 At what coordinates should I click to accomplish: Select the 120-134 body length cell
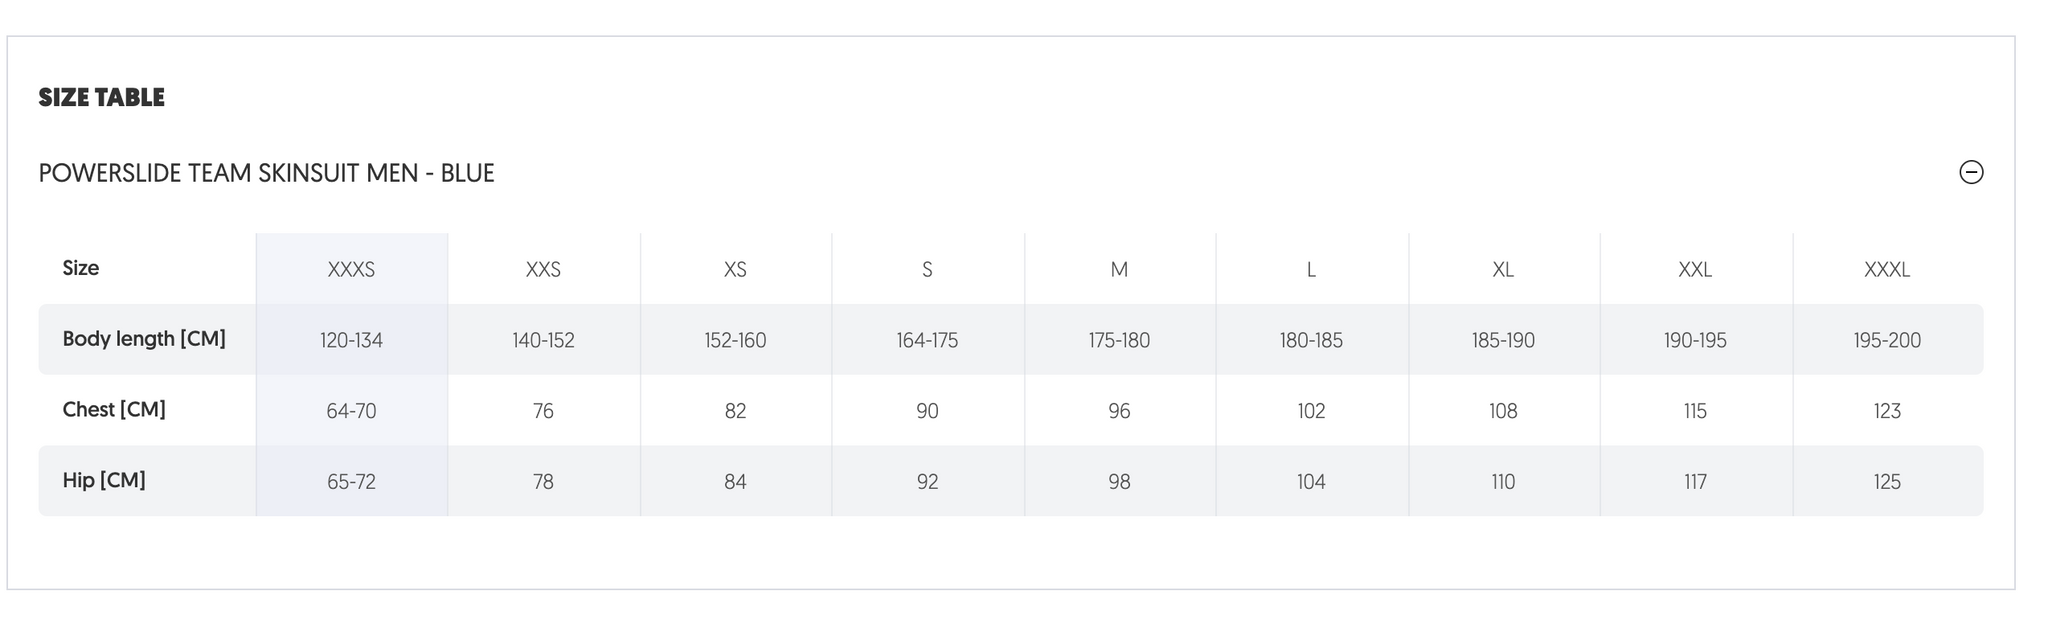(351, 340)
